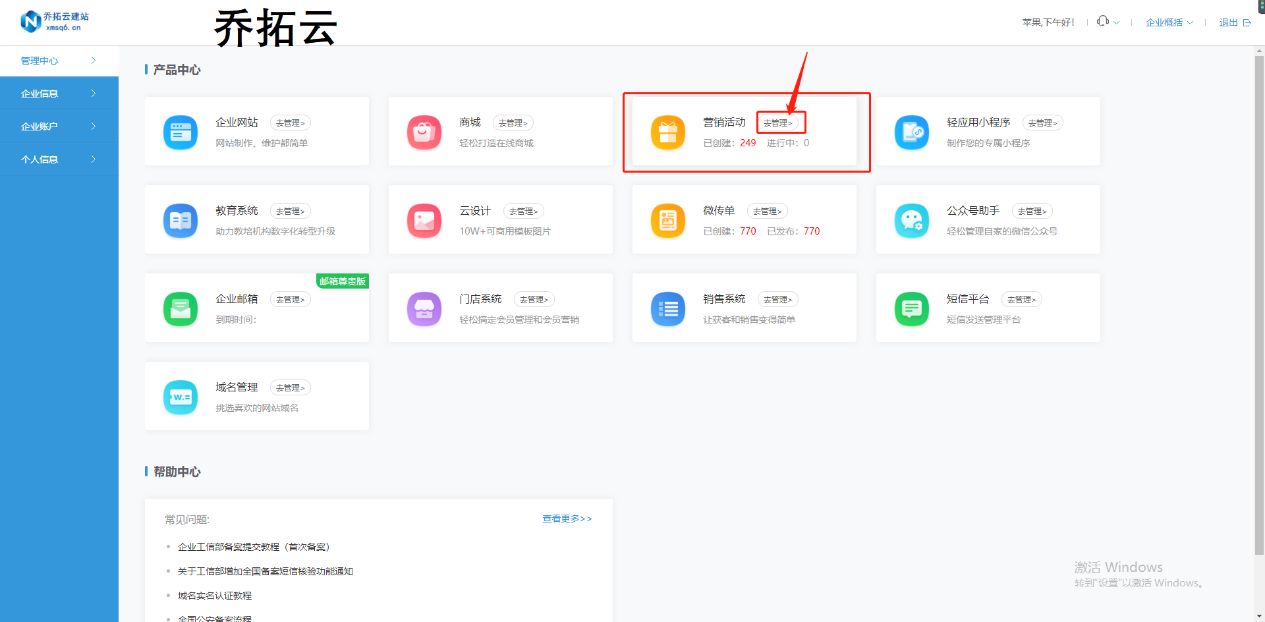Click the 轻应用小程序 icon
Screen dimensions: 1265x622
click(912, 132)
